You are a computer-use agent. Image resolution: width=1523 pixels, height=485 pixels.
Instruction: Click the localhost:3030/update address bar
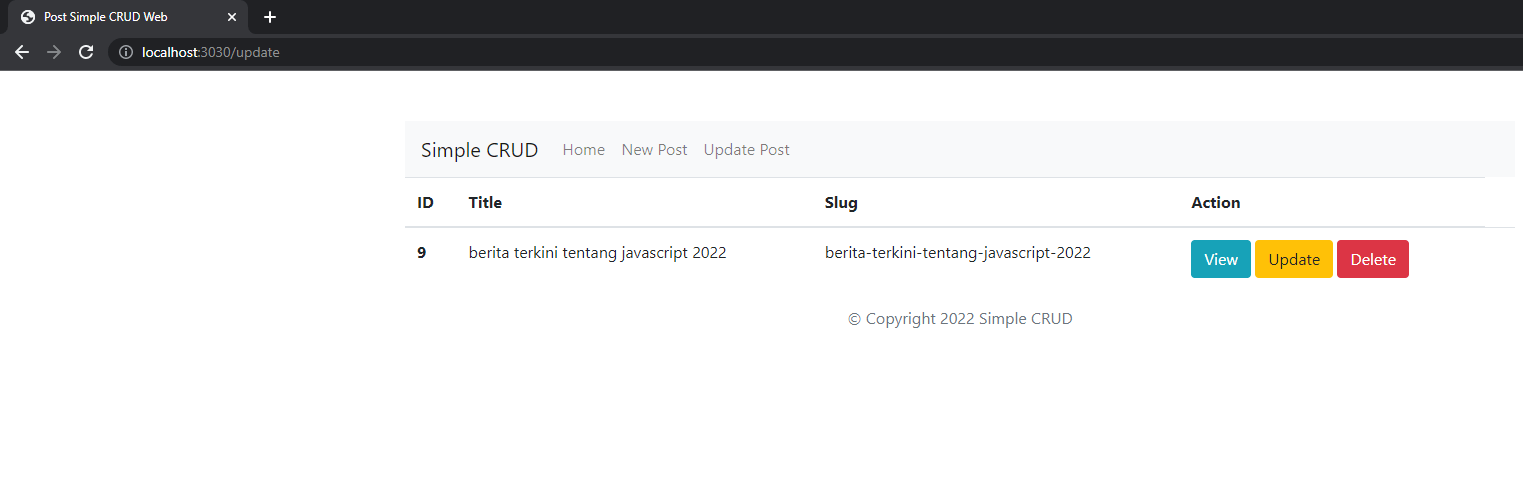815,52
